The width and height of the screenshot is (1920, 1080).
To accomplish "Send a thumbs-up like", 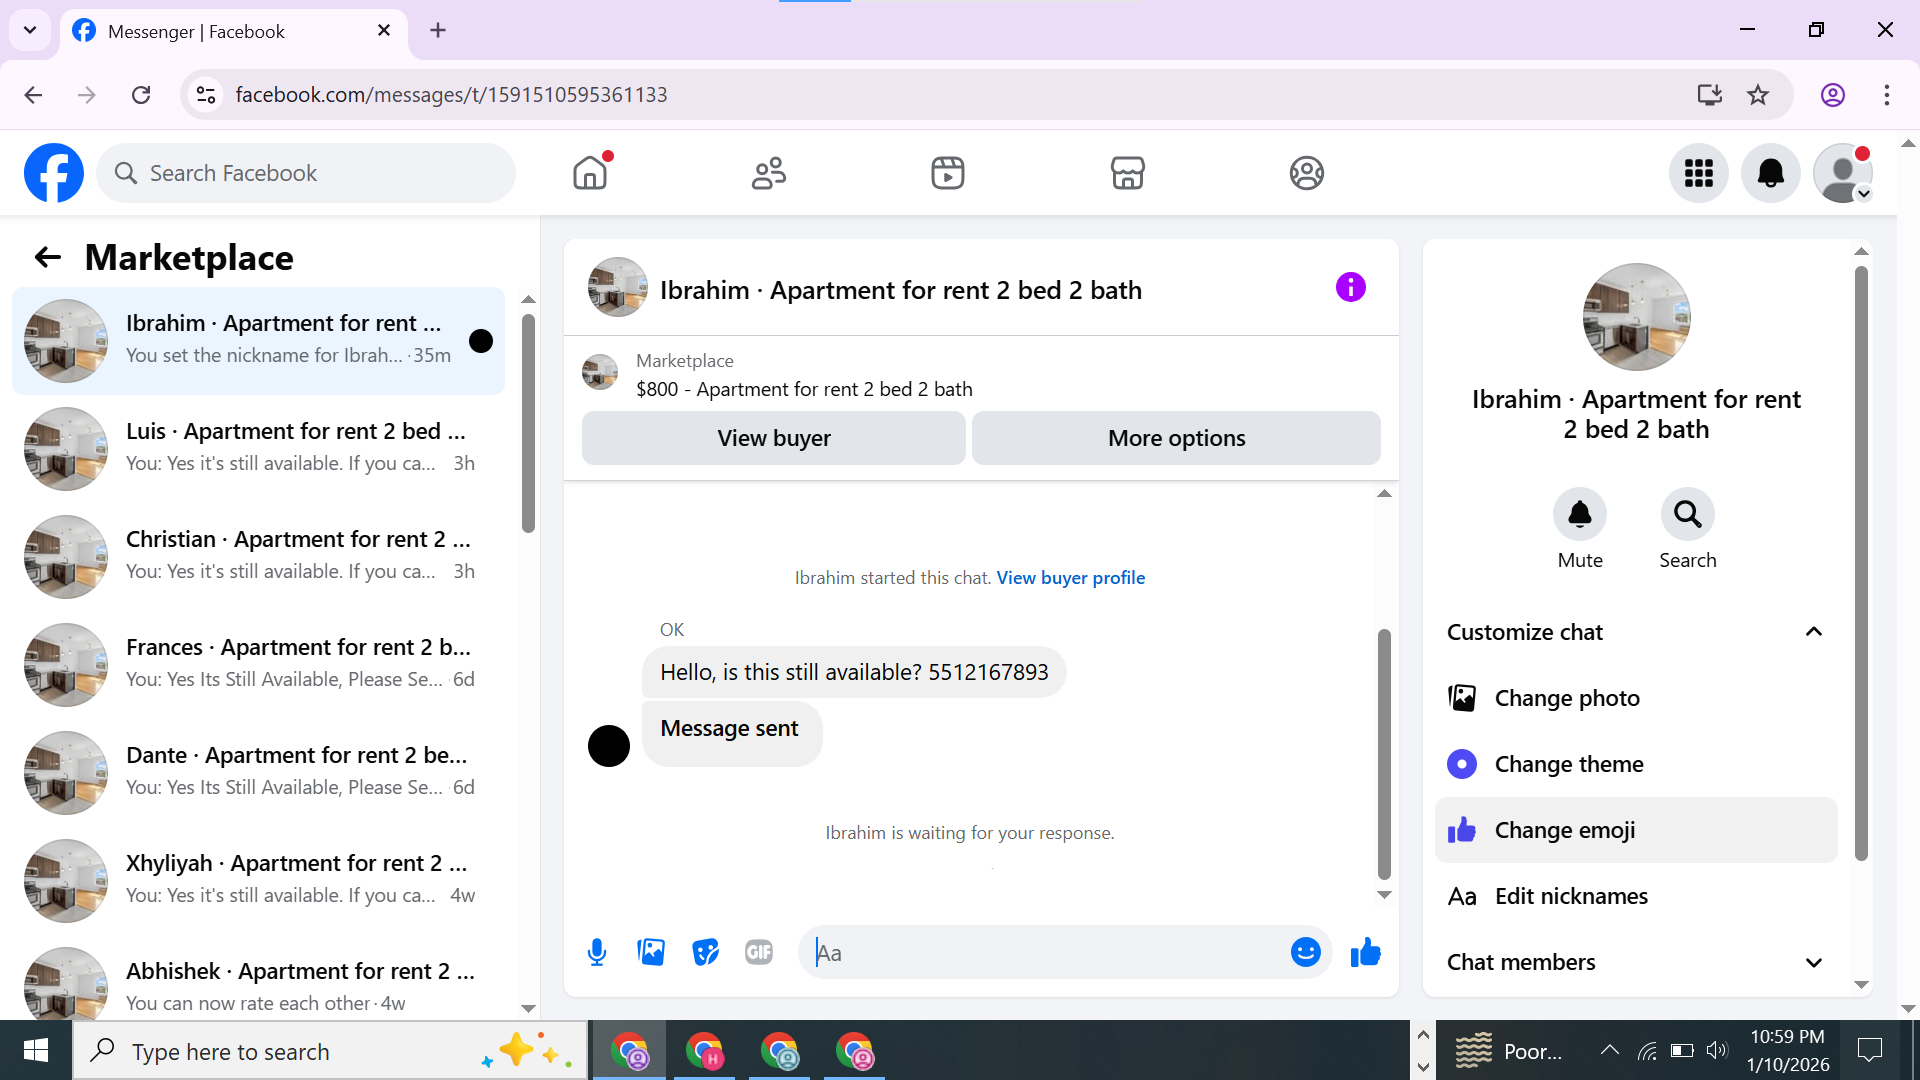I will pos(1365,952).
